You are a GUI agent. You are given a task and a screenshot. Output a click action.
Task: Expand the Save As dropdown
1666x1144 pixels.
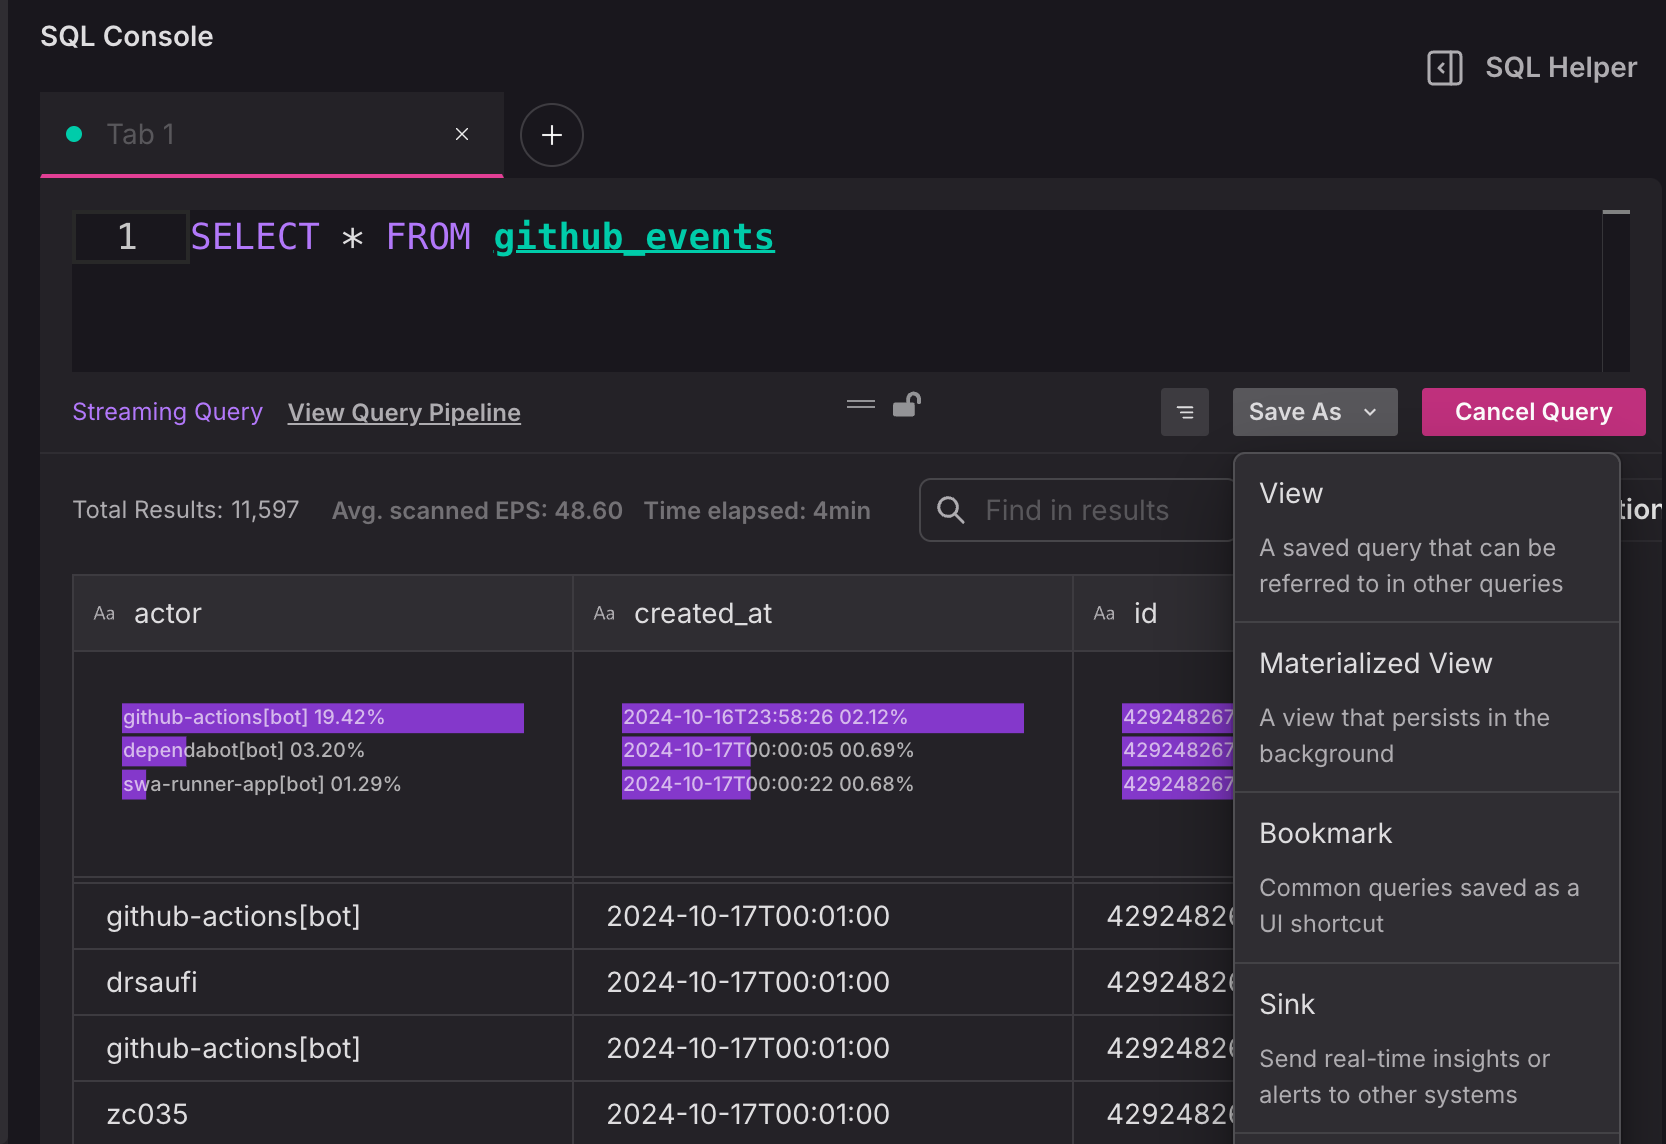pos(1314,412)
